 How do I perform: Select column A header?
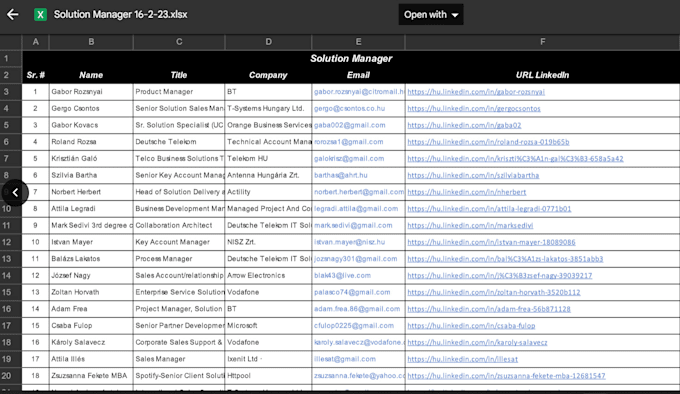[x=36, y=42]
